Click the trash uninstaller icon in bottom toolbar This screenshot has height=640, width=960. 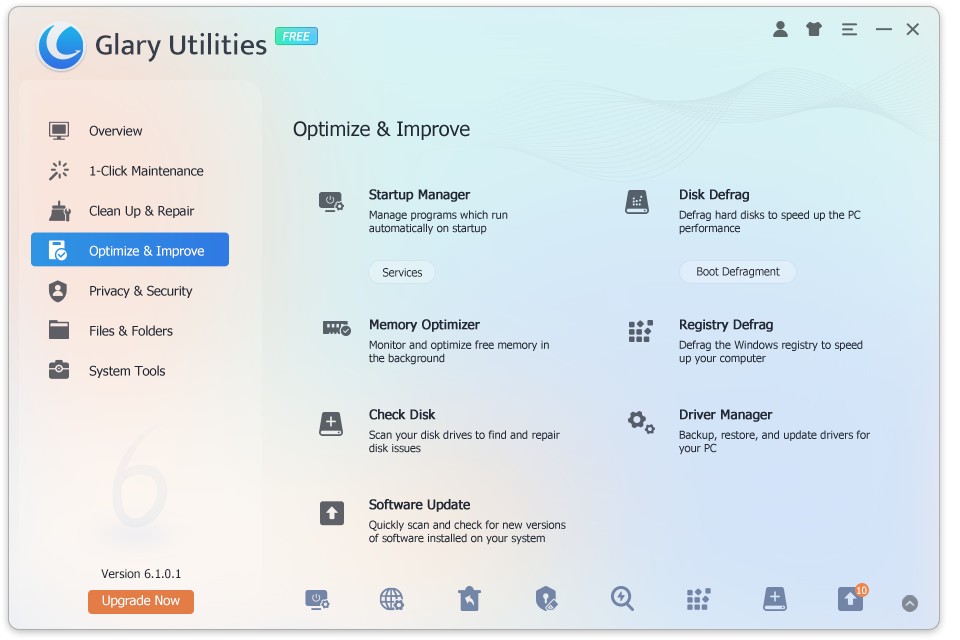pyautogui.click(x=469, y=599)
